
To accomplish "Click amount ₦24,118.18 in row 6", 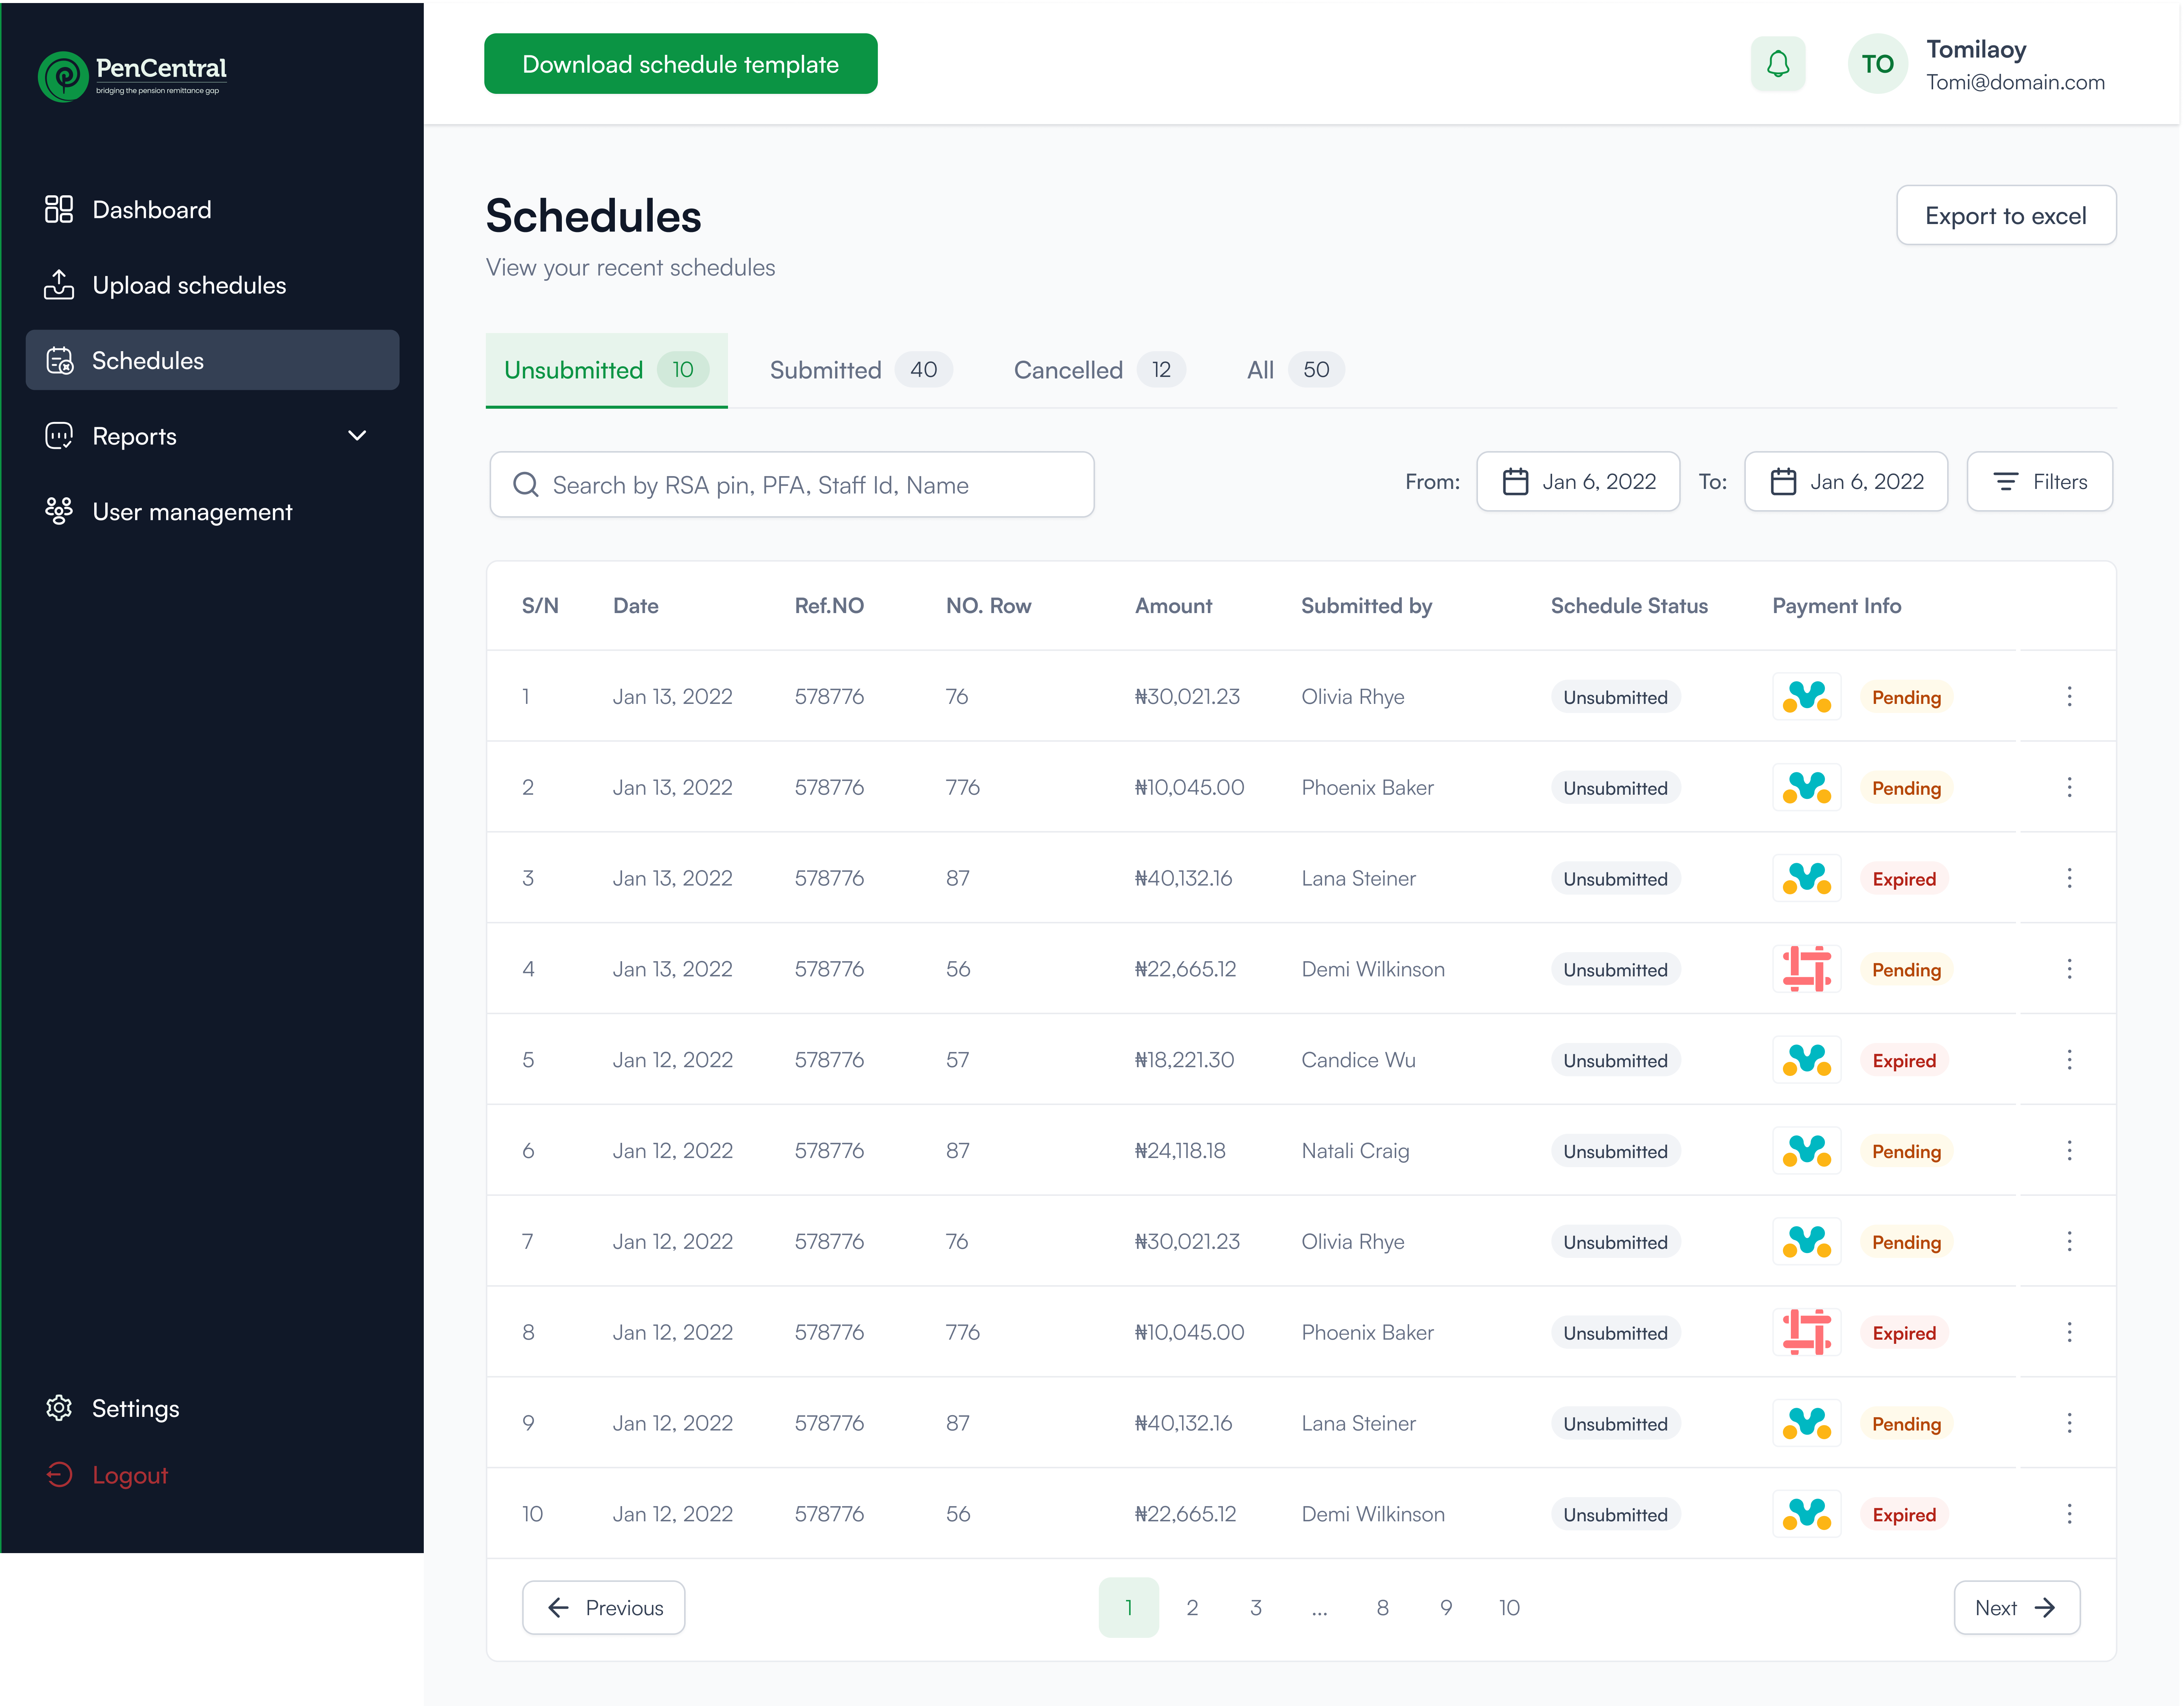I will 1180,1151.
